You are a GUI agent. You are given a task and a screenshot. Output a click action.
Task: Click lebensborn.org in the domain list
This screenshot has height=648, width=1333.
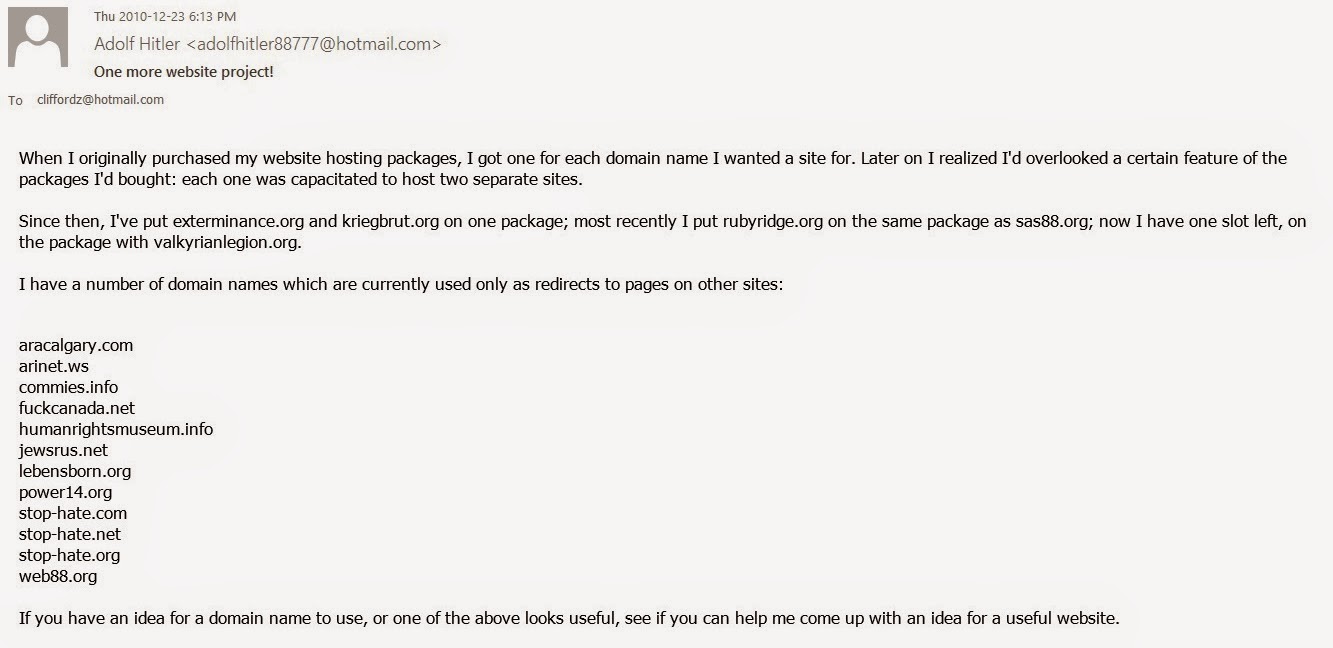(75, 471)
